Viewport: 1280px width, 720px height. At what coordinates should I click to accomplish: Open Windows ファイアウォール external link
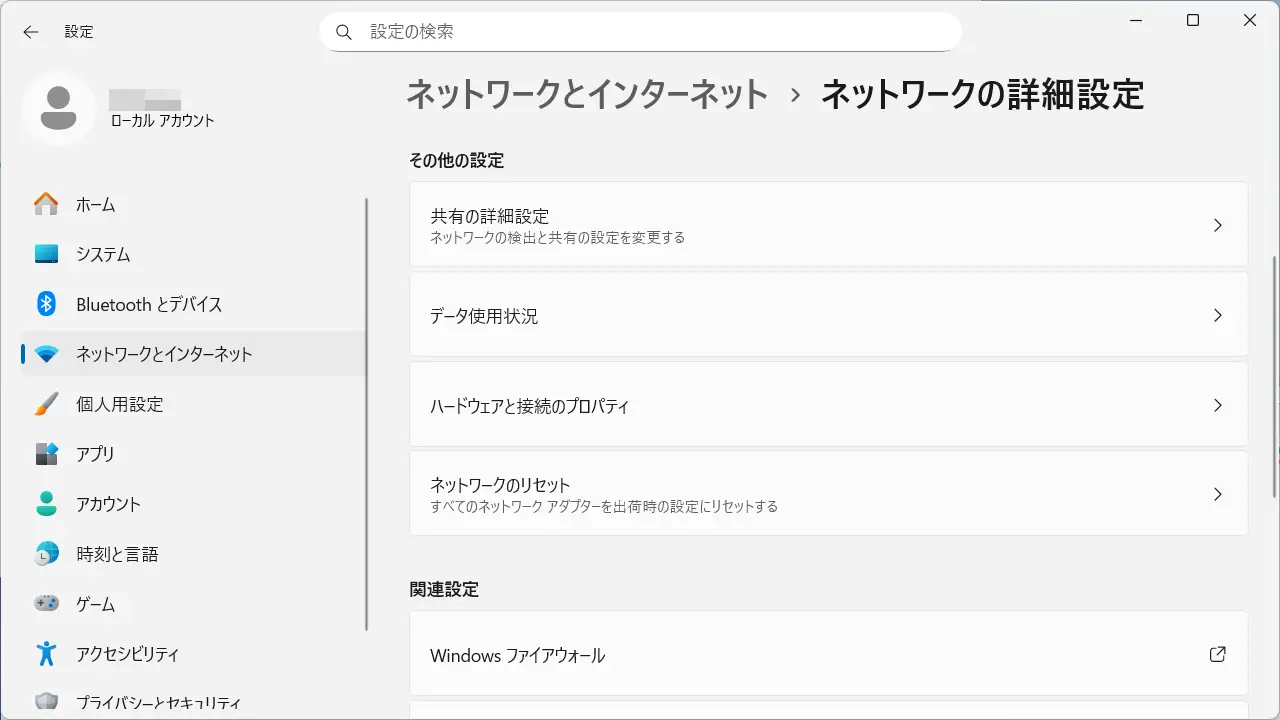(x=1217, y=655)
